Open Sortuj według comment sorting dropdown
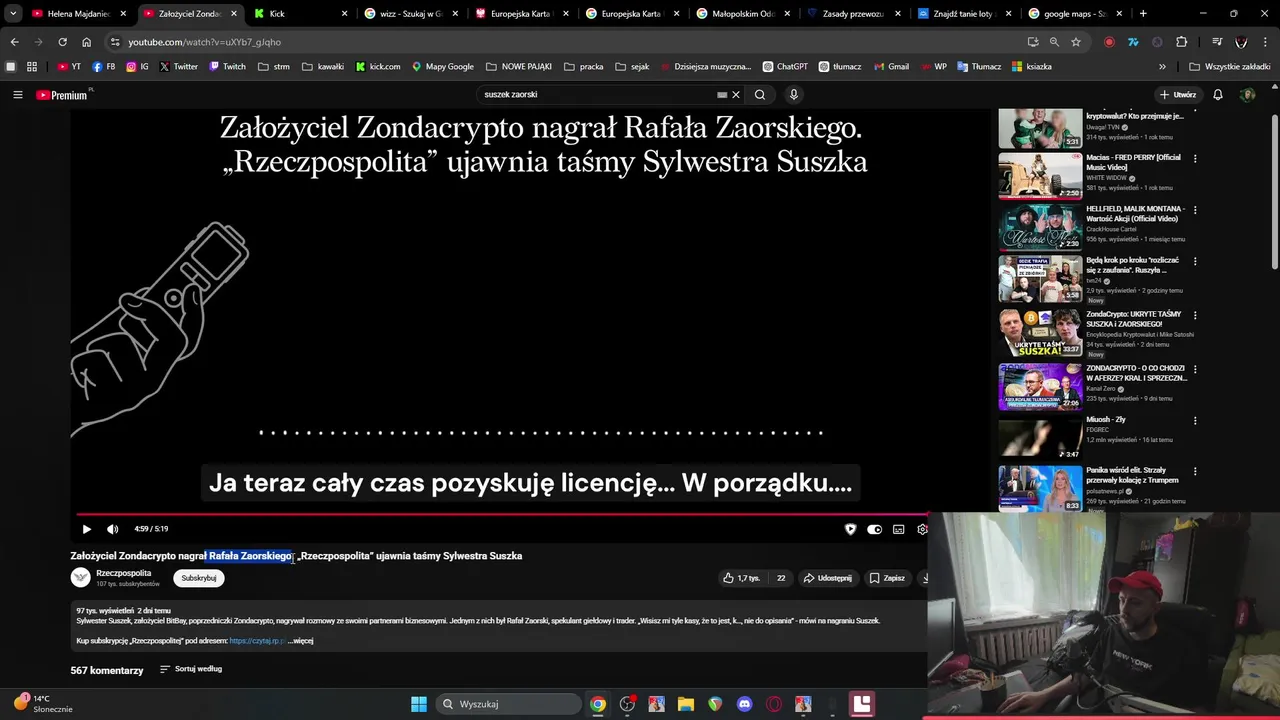The height and width of the screenshot is (720, 1280). point(191,669)
